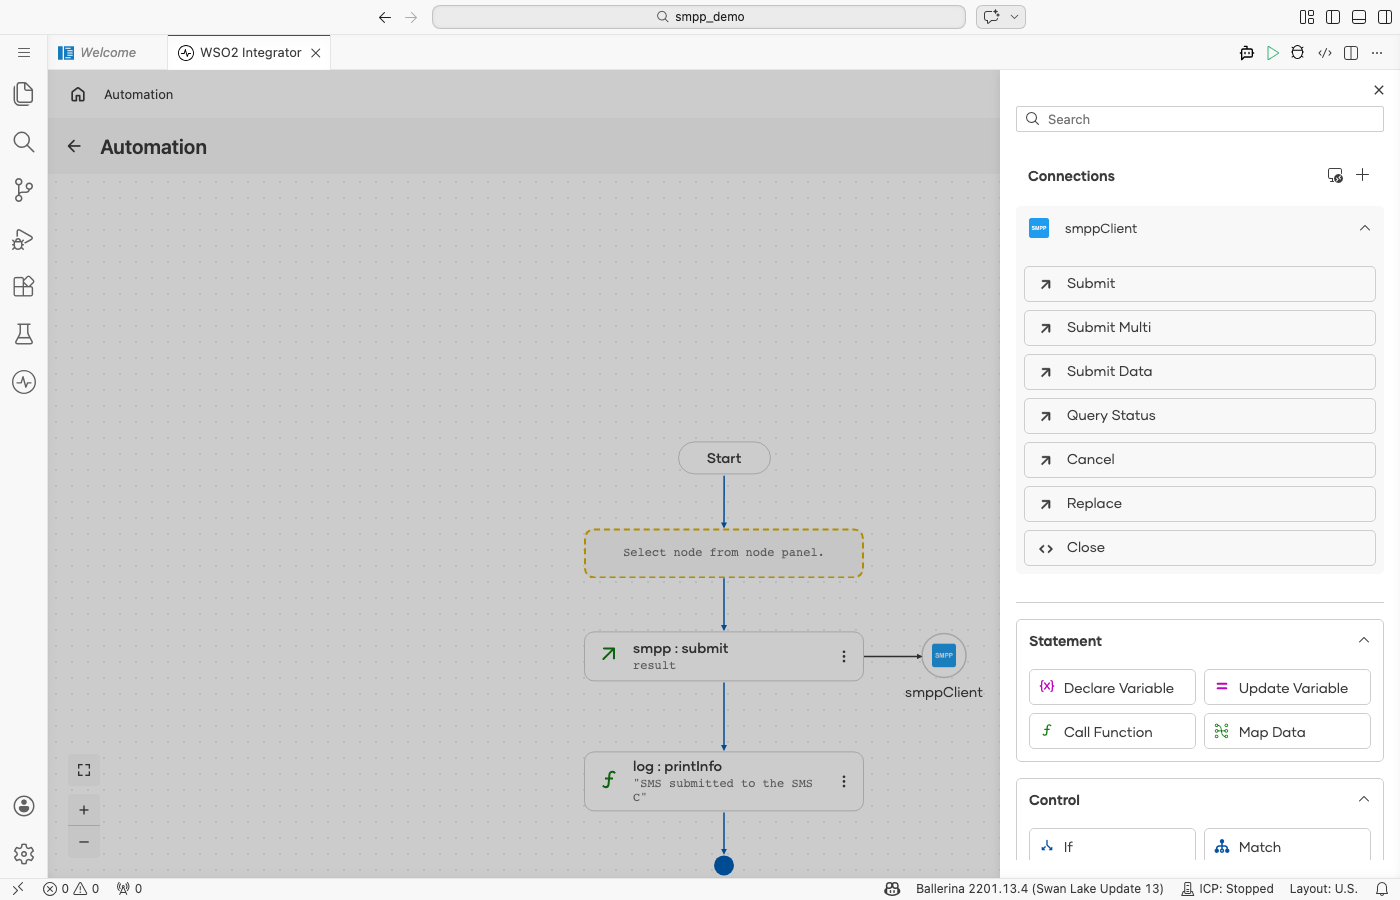Select the Cancel action
Image resolution: width=1400 pixels, height=900 pixels.
coord(1200,460)
